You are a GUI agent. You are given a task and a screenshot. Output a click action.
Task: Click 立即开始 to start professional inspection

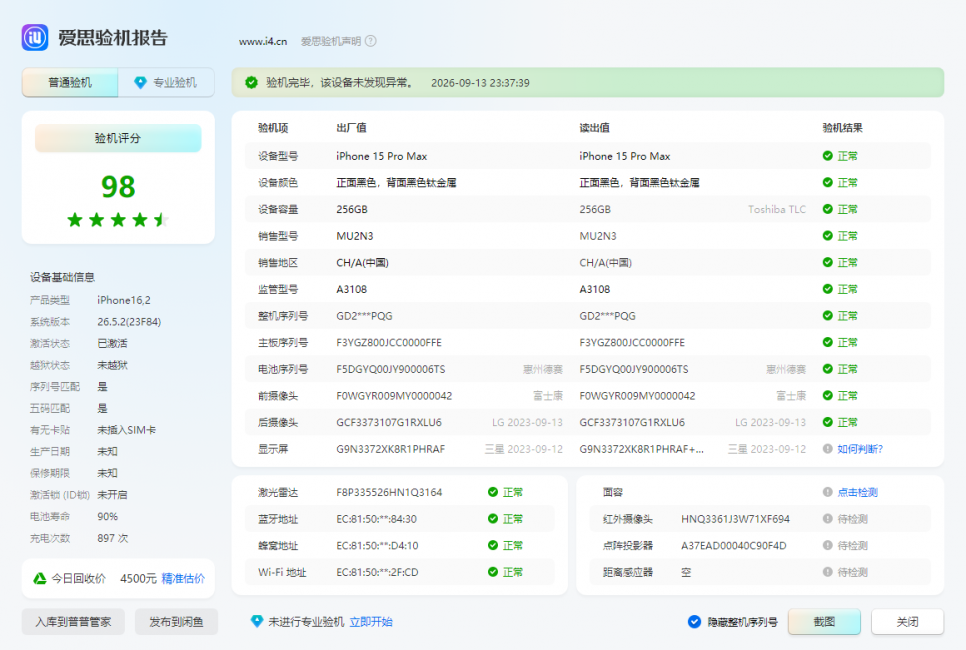pyautogui.click(x=371, y=622)
